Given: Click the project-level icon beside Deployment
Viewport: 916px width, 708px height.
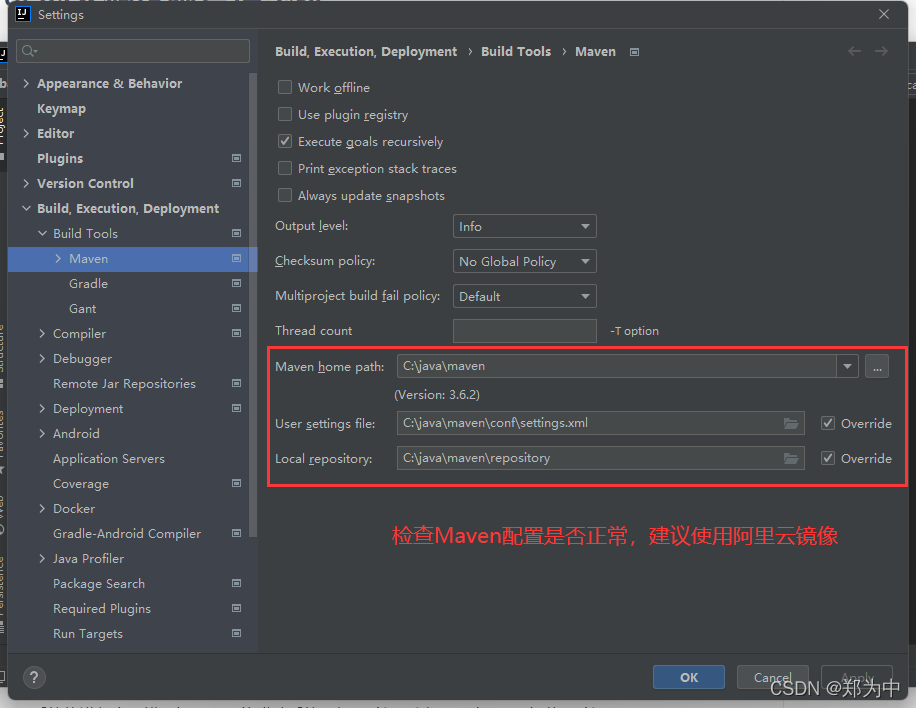Looking at the screenshot, I should click(237, 408).
